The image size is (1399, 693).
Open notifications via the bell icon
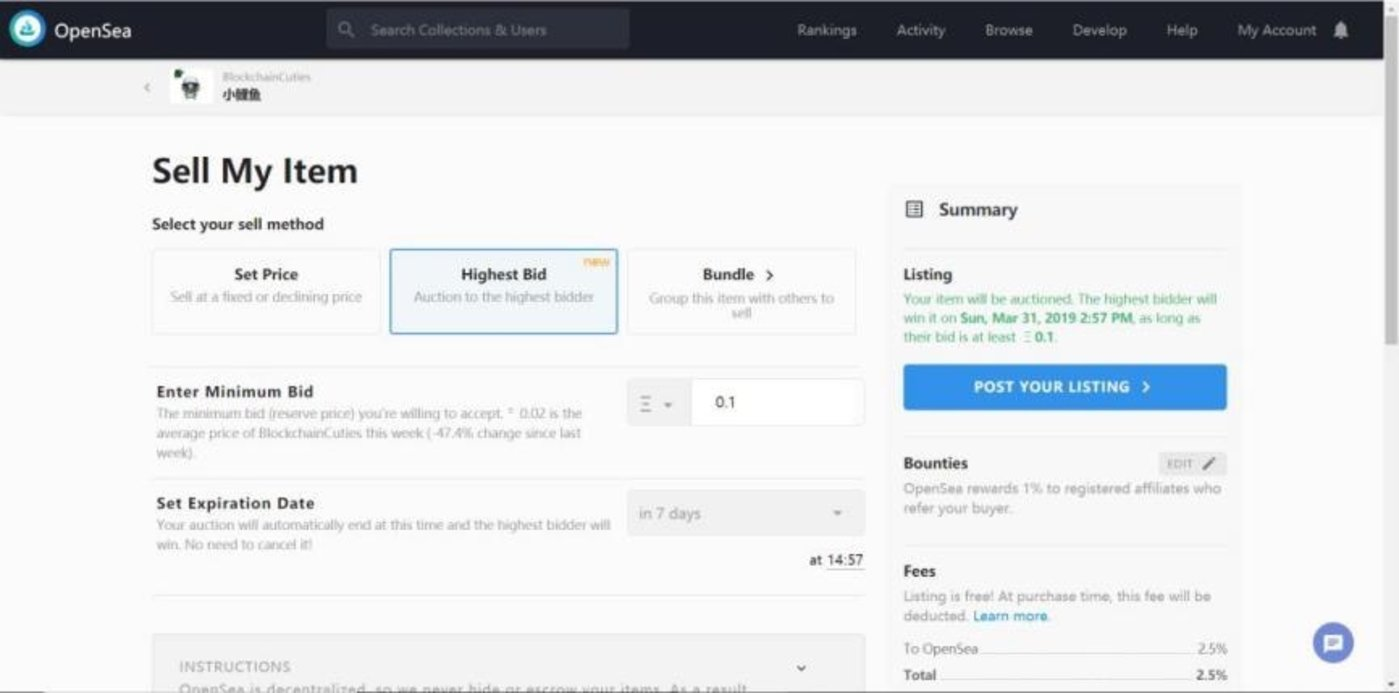pos(1341,30)
